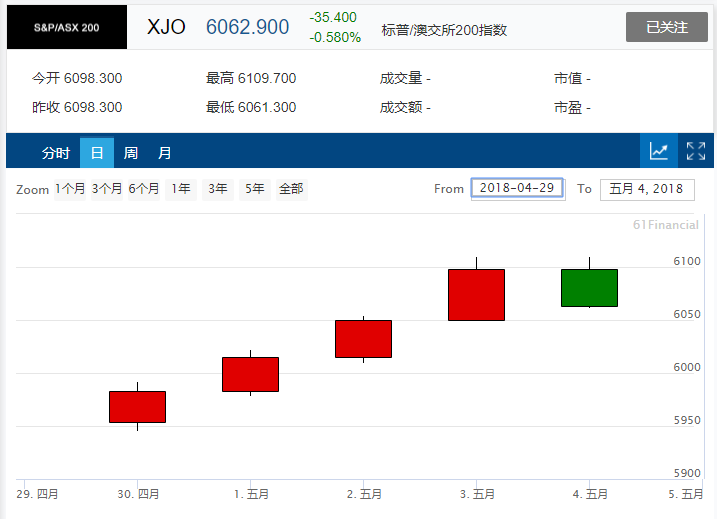The image size is (717, 519).
Task: Set zoom to 1年
Action: 181,189
